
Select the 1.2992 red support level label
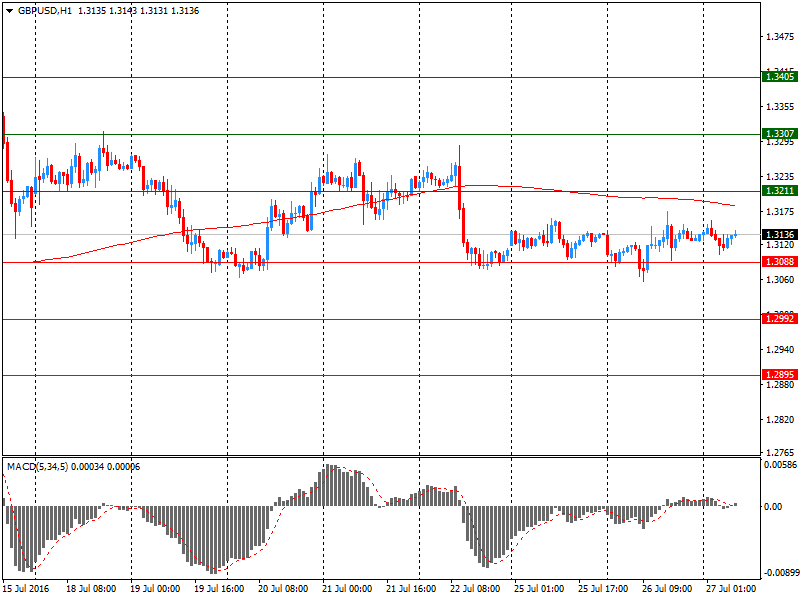[x=779, y=319]
